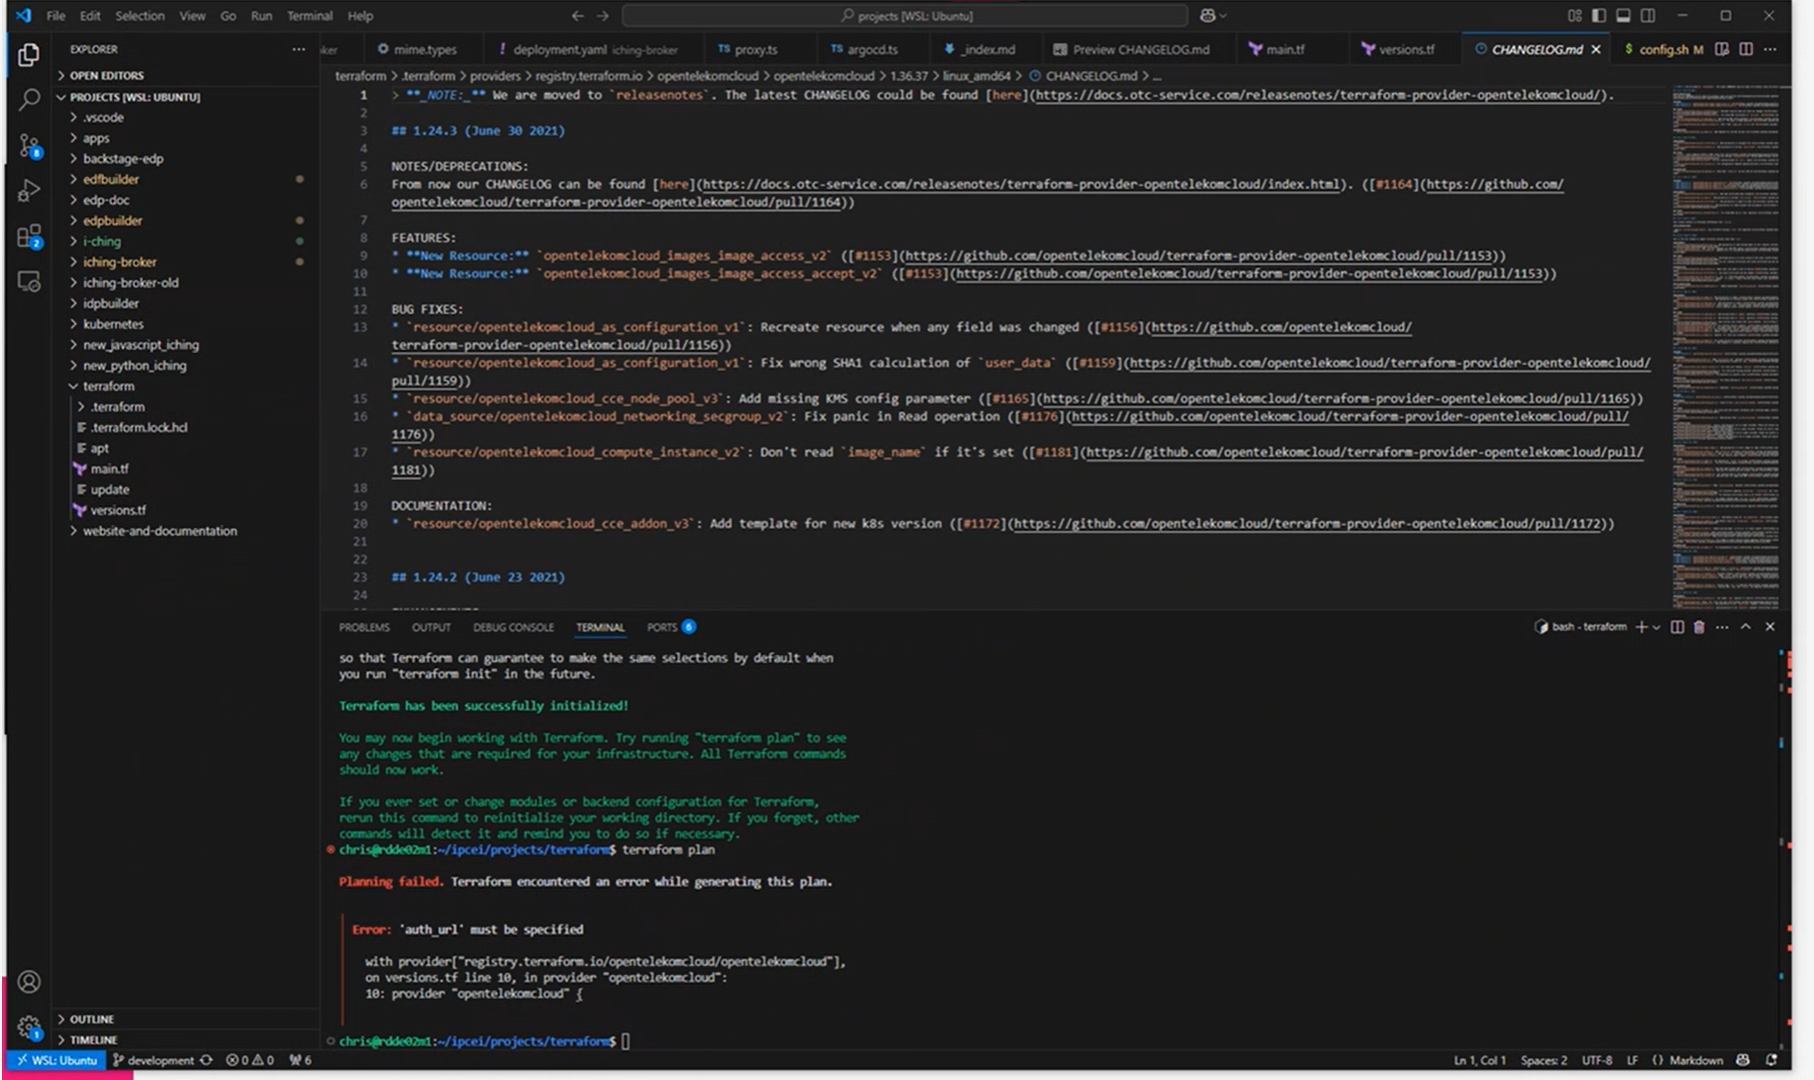The height and width of the screenshot is (1080, 1814).
Task: Toggle the bottom panel visibility
Action: (1623, 15)
